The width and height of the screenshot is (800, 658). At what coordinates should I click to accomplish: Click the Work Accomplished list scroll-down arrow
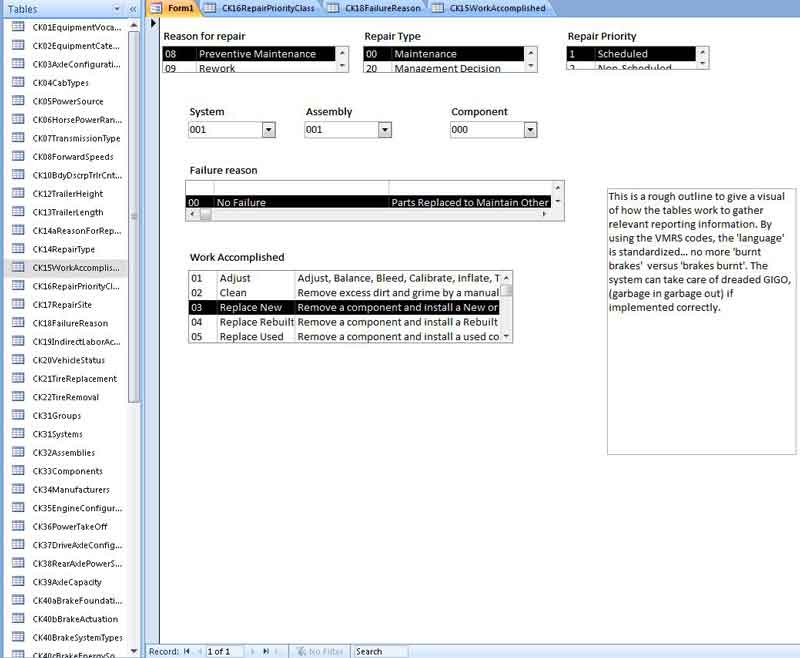click(506, 336)
